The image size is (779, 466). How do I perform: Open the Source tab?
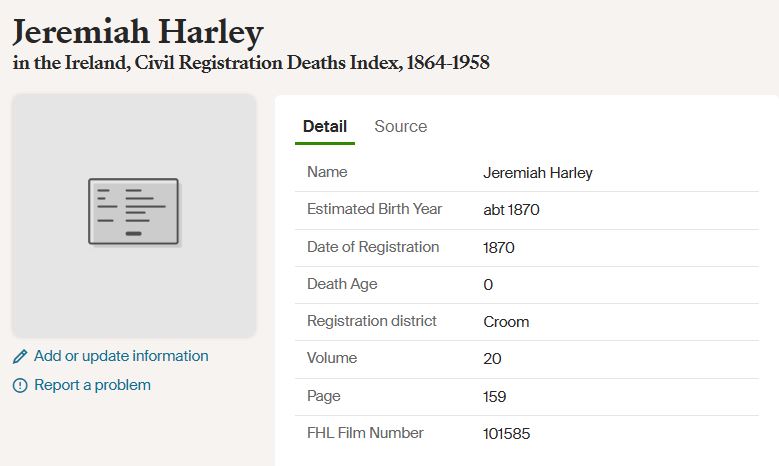click(400, 127)
